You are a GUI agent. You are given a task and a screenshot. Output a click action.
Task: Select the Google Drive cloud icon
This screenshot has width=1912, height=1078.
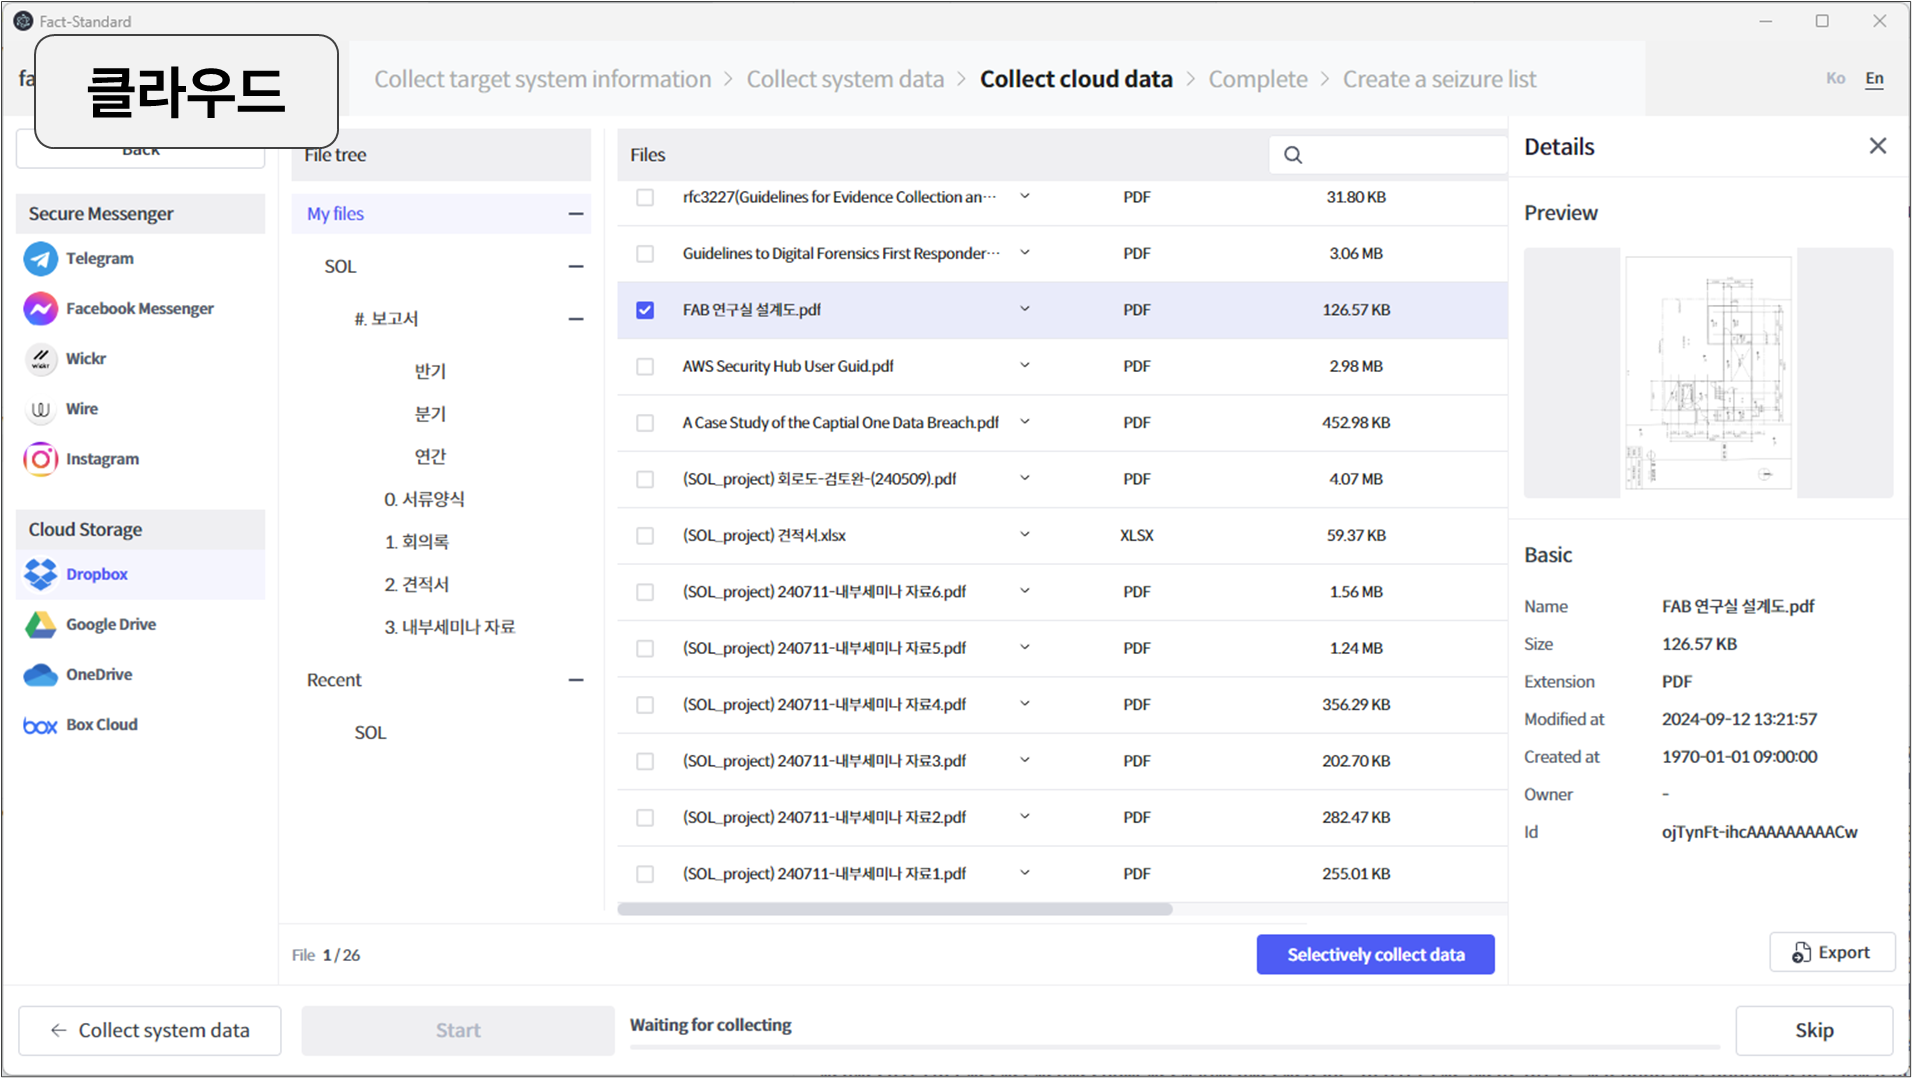(x=41, y=625)
